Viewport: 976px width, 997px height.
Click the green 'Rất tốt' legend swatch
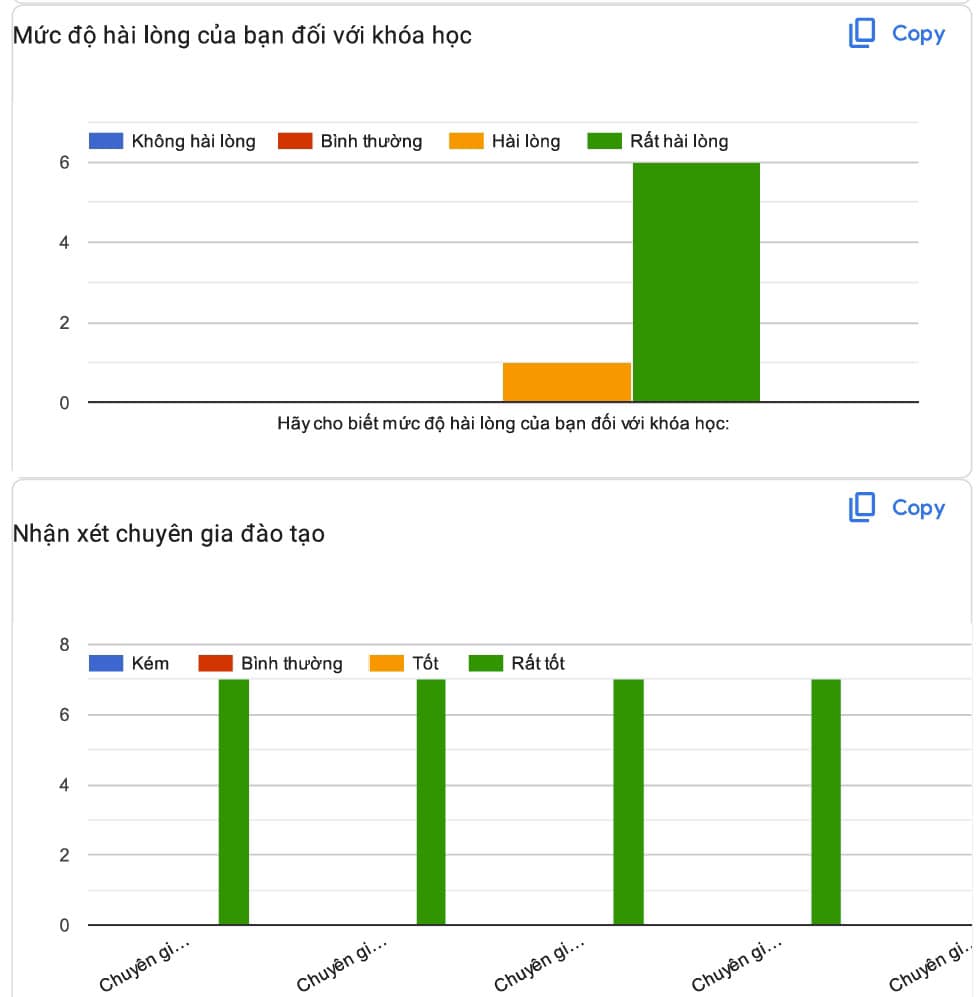tap(486, 663)
